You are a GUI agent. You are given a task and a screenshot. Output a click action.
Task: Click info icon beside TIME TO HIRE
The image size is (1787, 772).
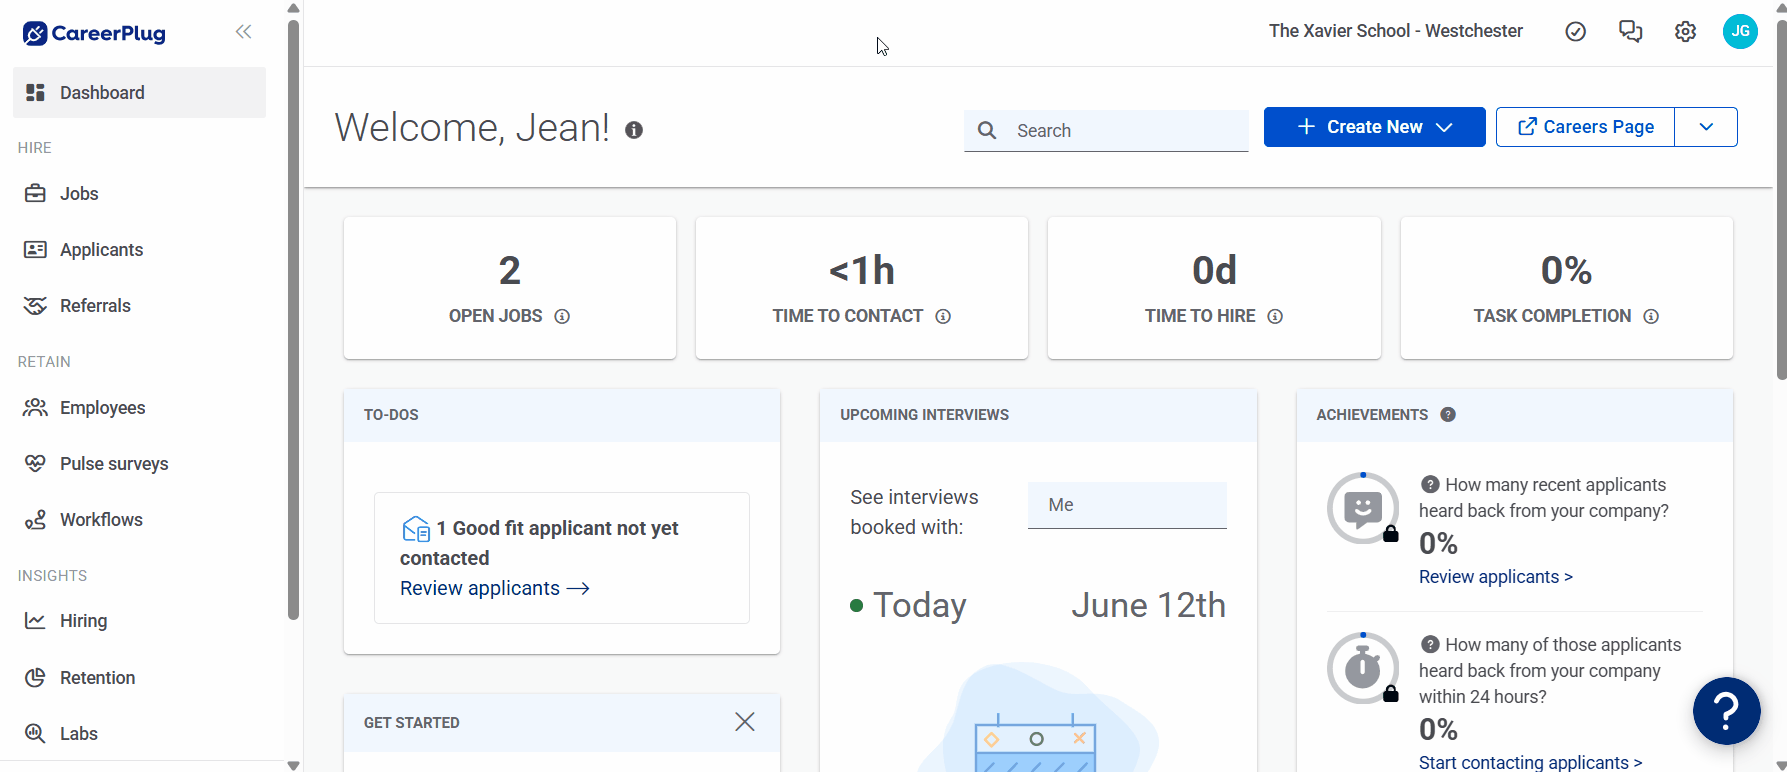1275,316
